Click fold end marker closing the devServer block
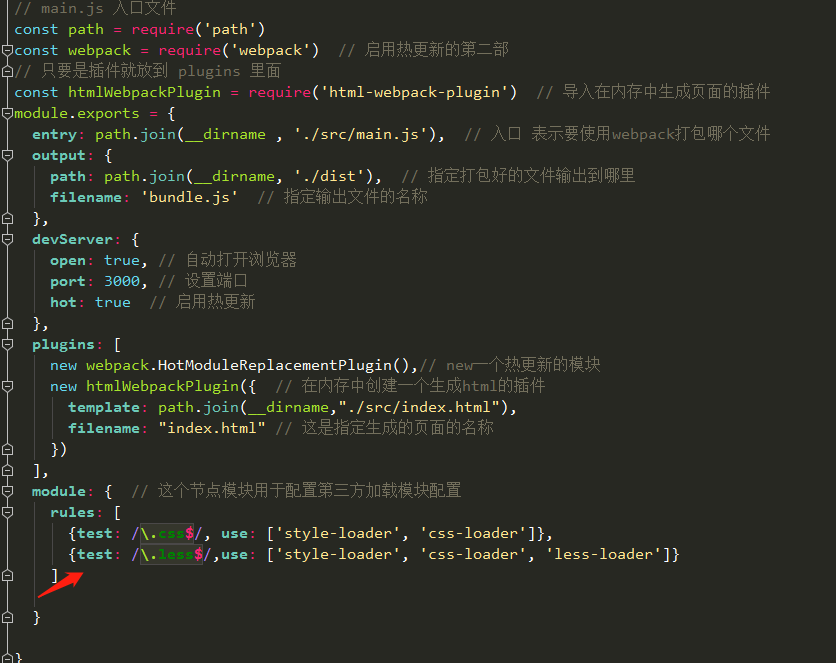Screen dimensions: 836x663 point(7,324)
